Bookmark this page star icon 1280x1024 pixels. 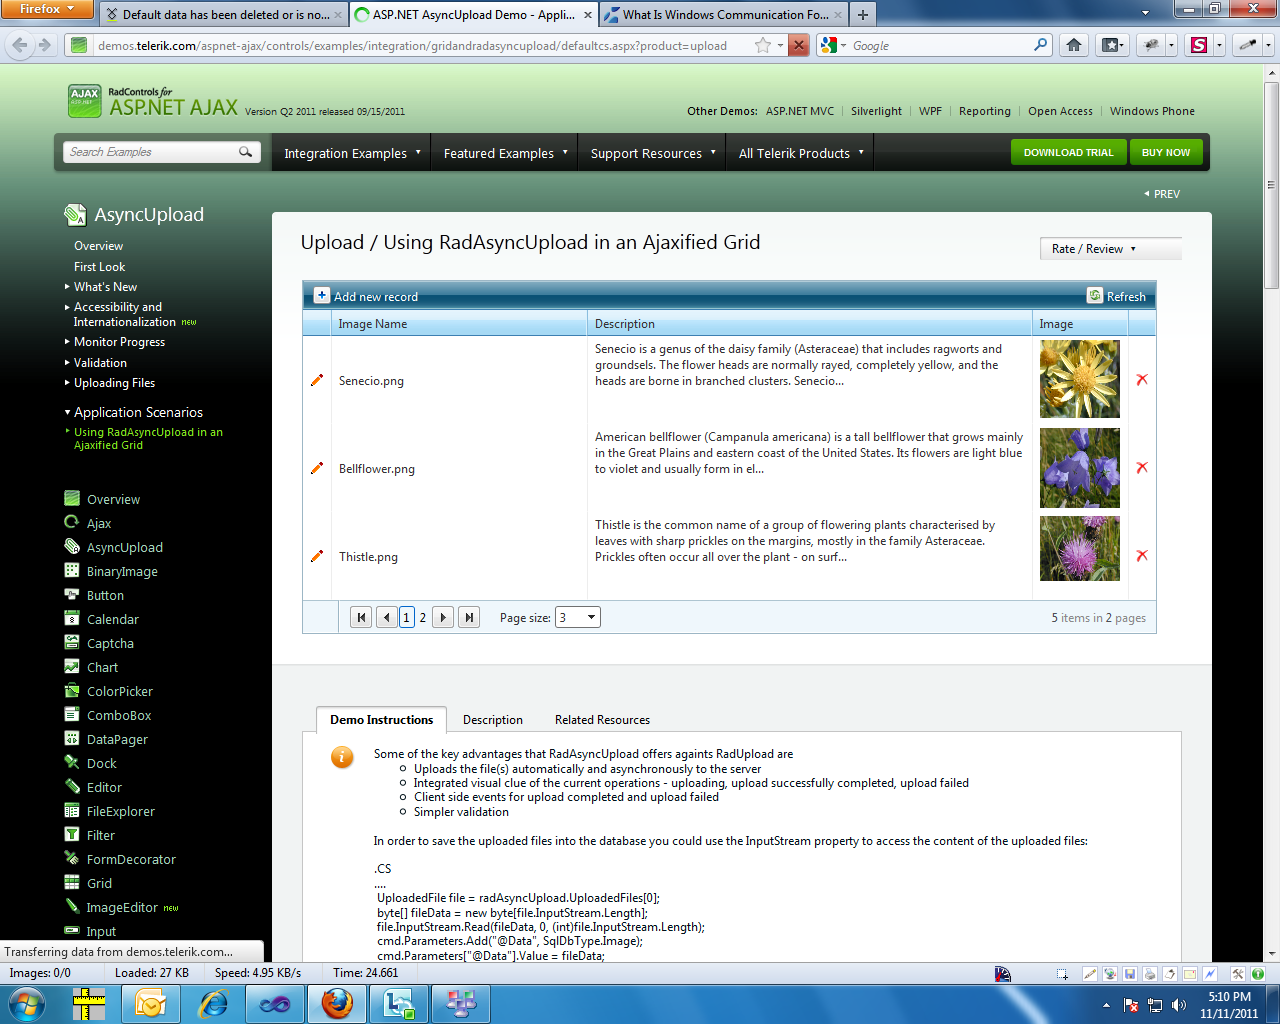point(763,45)
